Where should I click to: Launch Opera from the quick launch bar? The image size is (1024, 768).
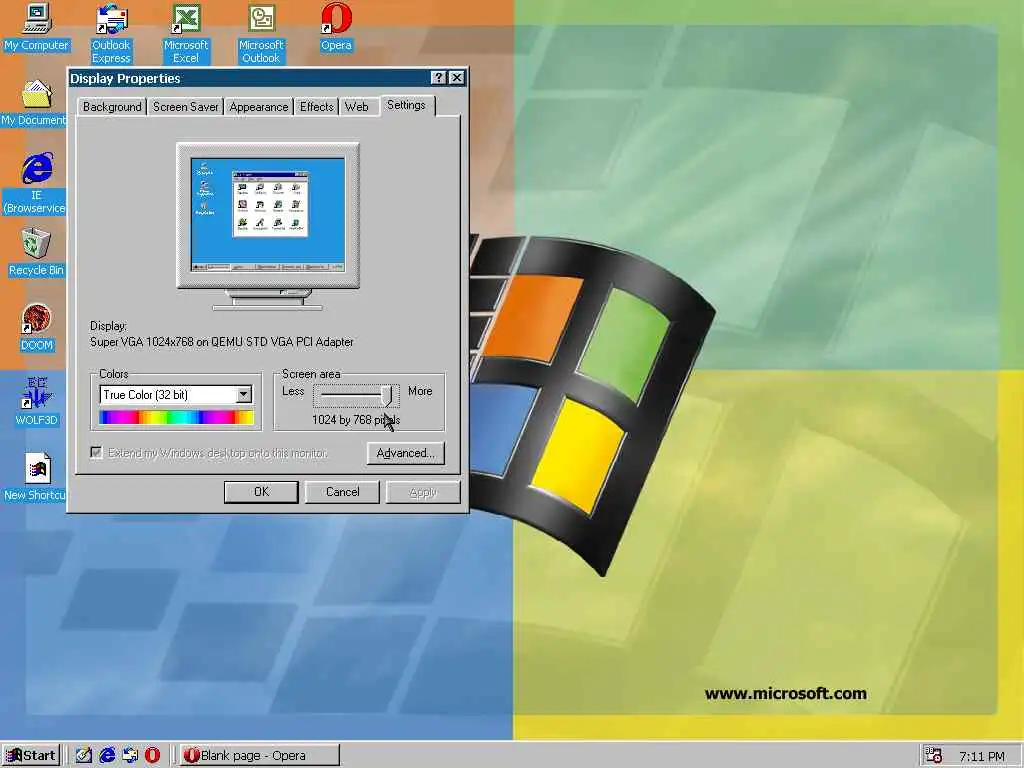coord(152,755)
